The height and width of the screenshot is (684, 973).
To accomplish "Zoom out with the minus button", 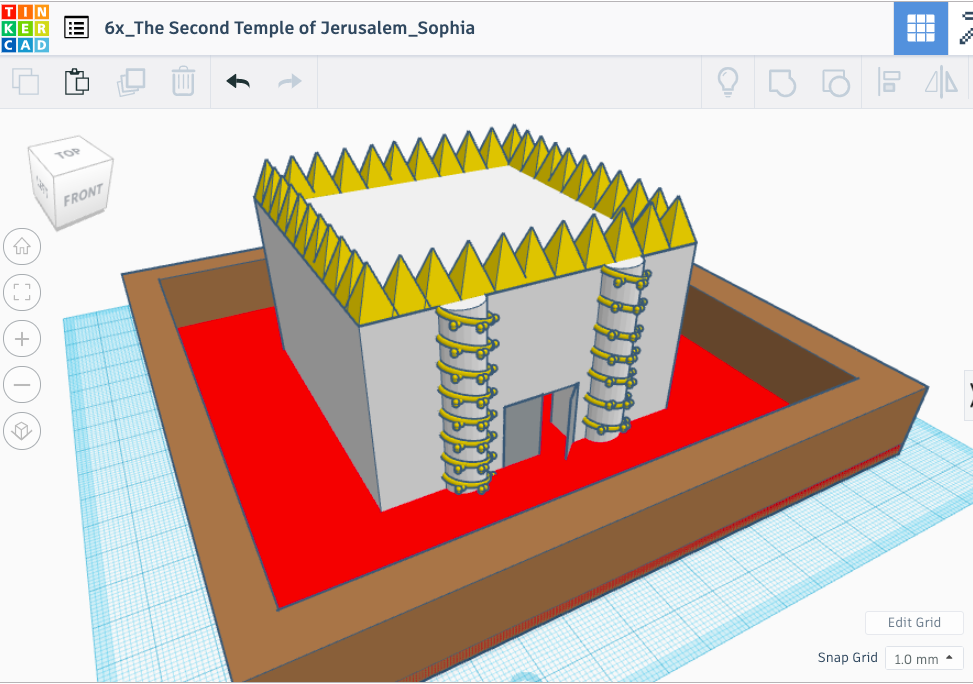I will coord(22,385).
